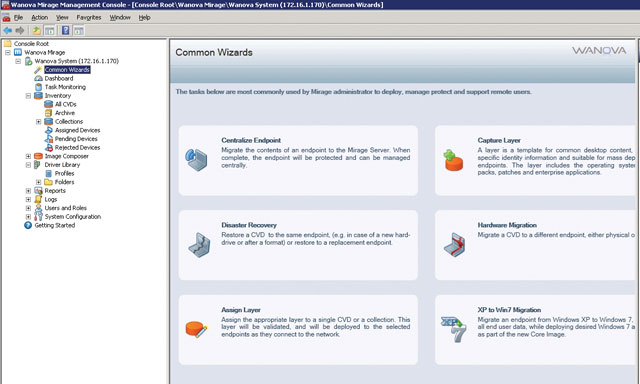Click the Archive icon in tree
The width and height of the screenshot is (640, 384).
pos(49,113)
